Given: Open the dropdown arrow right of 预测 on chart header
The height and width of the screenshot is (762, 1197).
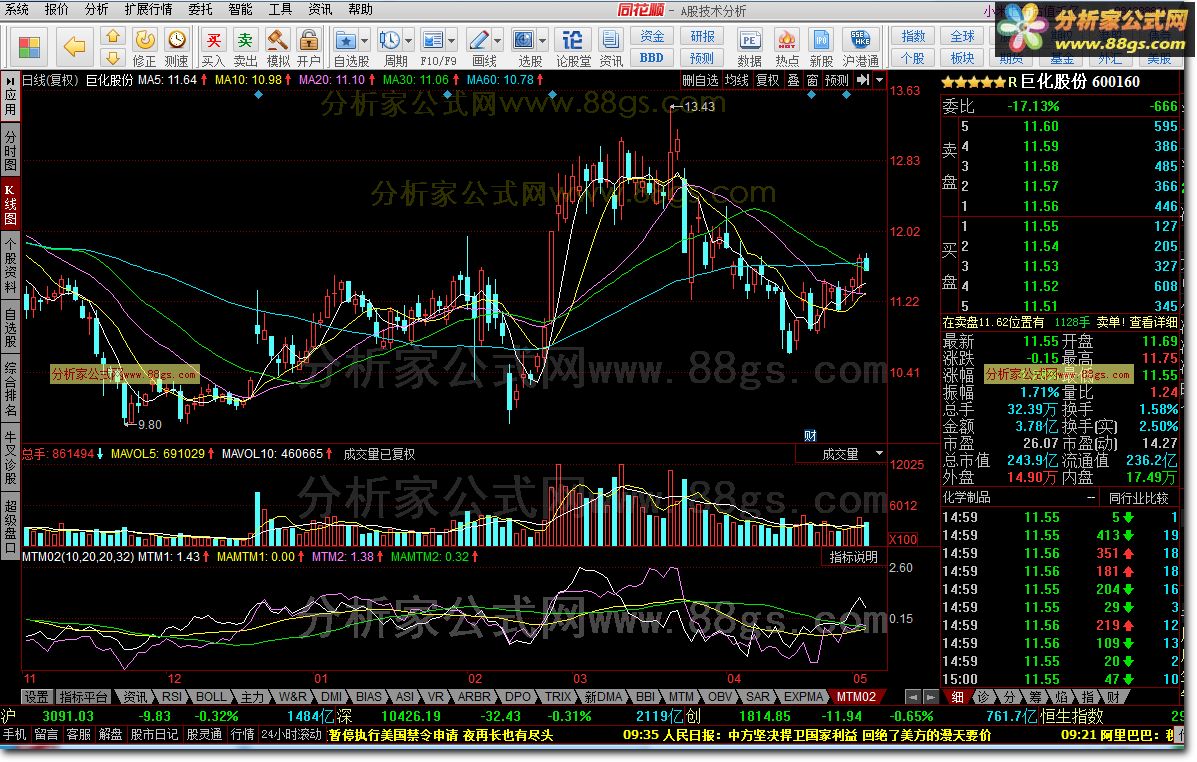Looking at the screenshot, I should click(879, 80).
